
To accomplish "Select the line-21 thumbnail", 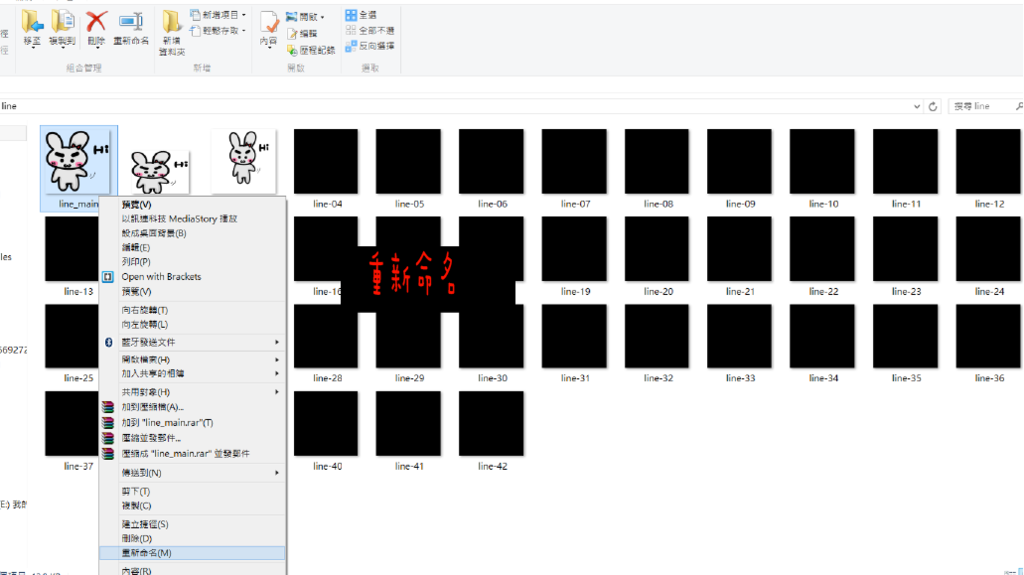I will 739,249.
